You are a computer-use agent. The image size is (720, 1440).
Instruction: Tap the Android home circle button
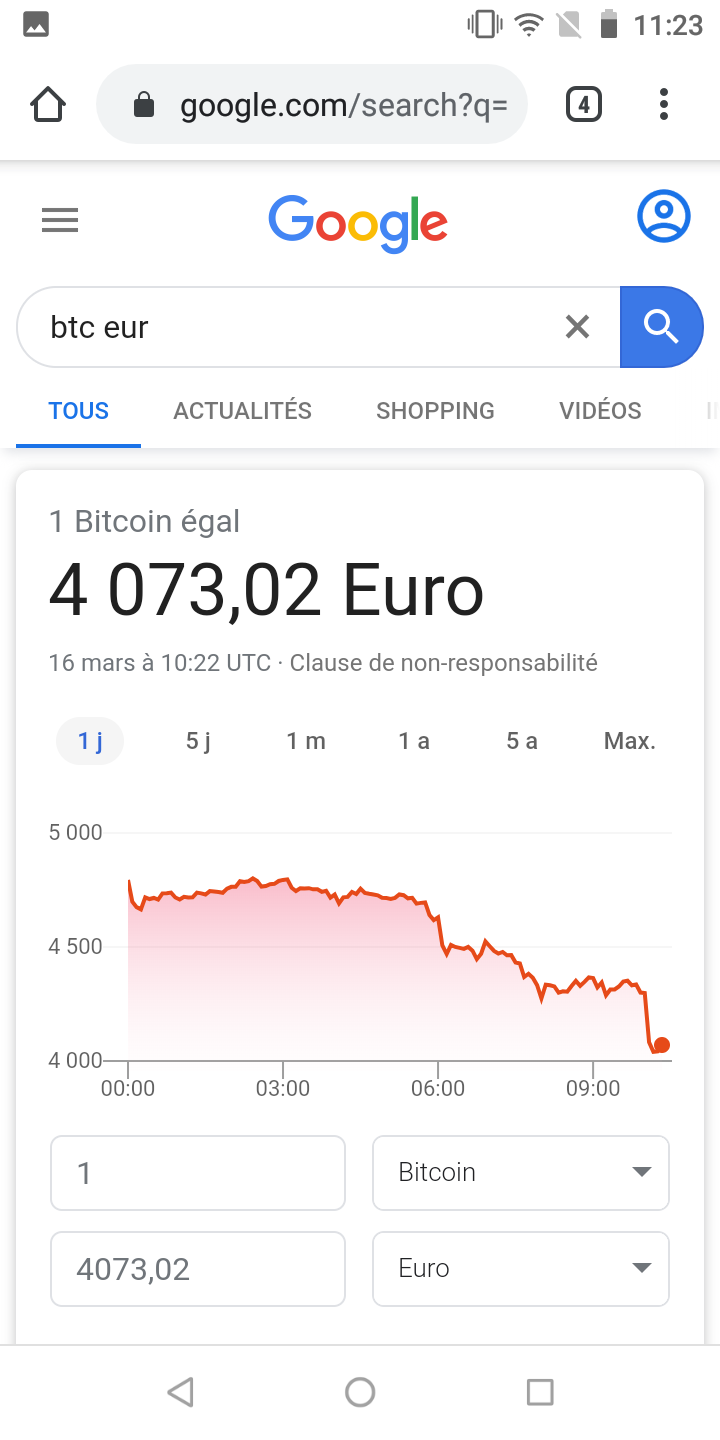click(x=360, y=1392)
